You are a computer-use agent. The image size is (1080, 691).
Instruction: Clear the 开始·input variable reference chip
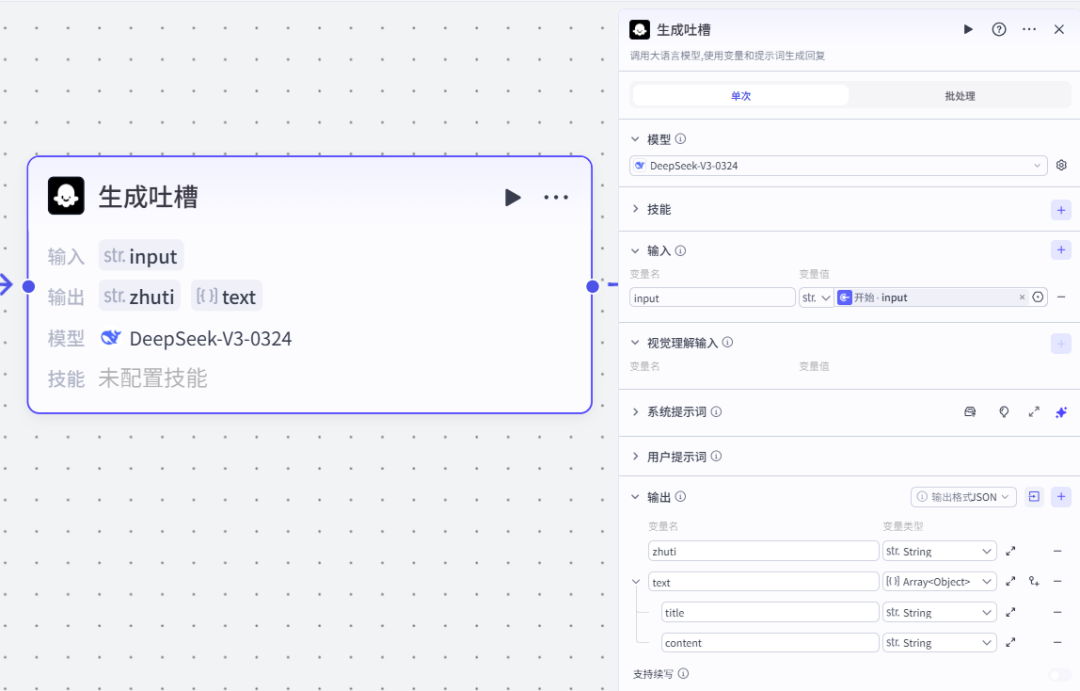[1021, 297]
